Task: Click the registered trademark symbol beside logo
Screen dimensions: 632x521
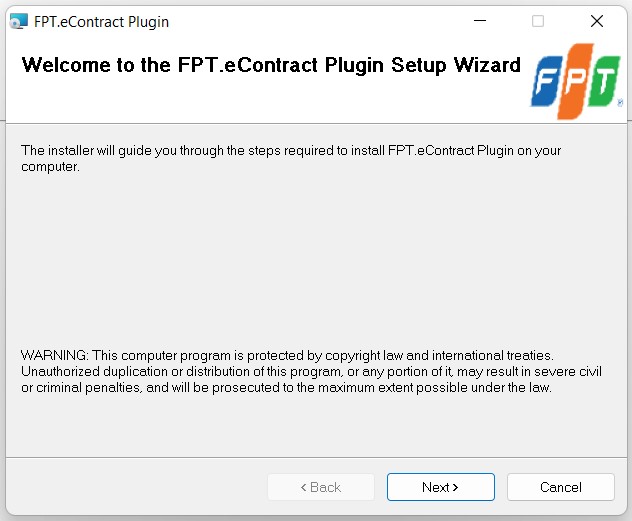Action: pos(620,102)
